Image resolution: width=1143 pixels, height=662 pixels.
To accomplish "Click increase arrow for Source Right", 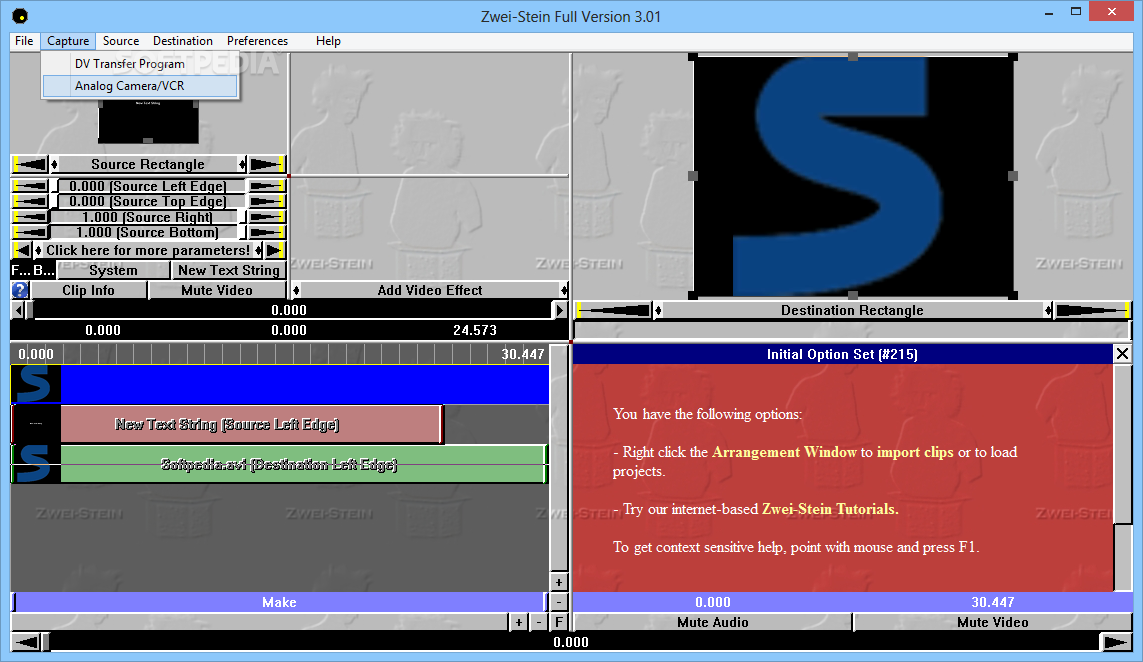I will point(267,217).
